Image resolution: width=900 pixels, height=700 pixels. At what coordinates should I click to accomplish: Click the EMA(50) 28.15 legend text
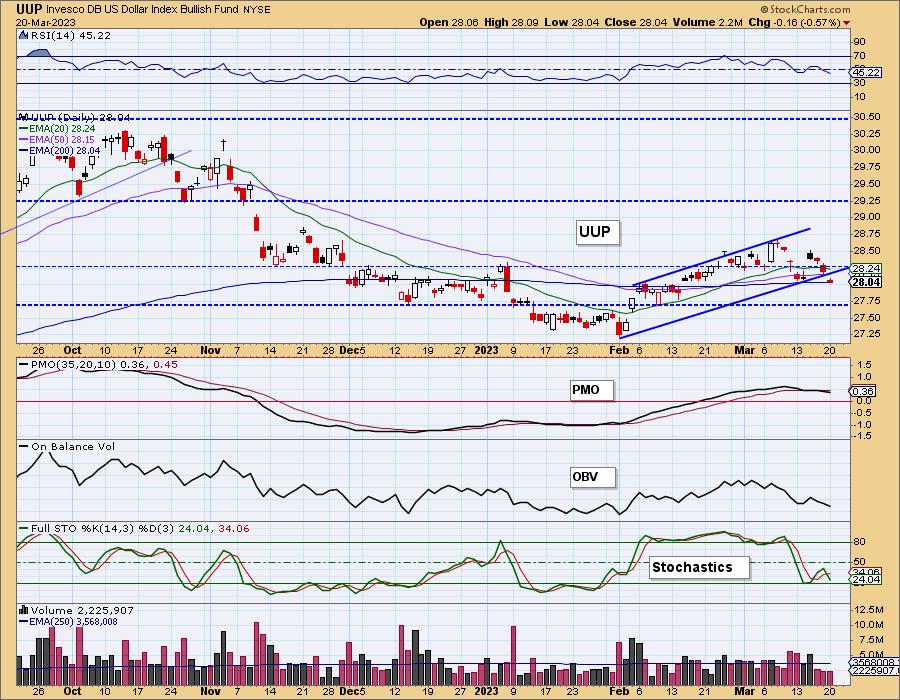point(62,139)
